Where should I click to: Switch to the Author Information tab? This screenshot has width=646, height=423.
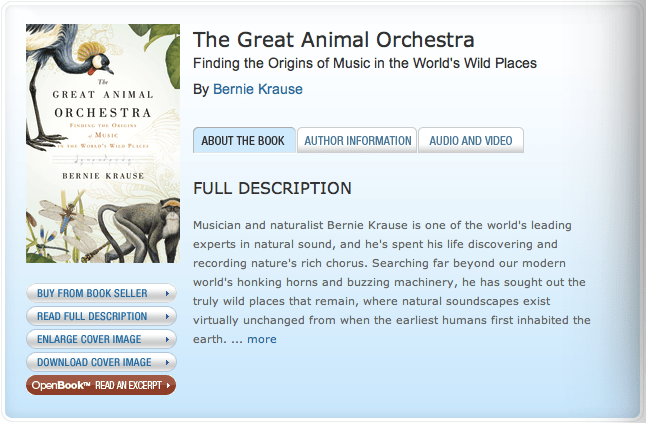pos(357,141)
